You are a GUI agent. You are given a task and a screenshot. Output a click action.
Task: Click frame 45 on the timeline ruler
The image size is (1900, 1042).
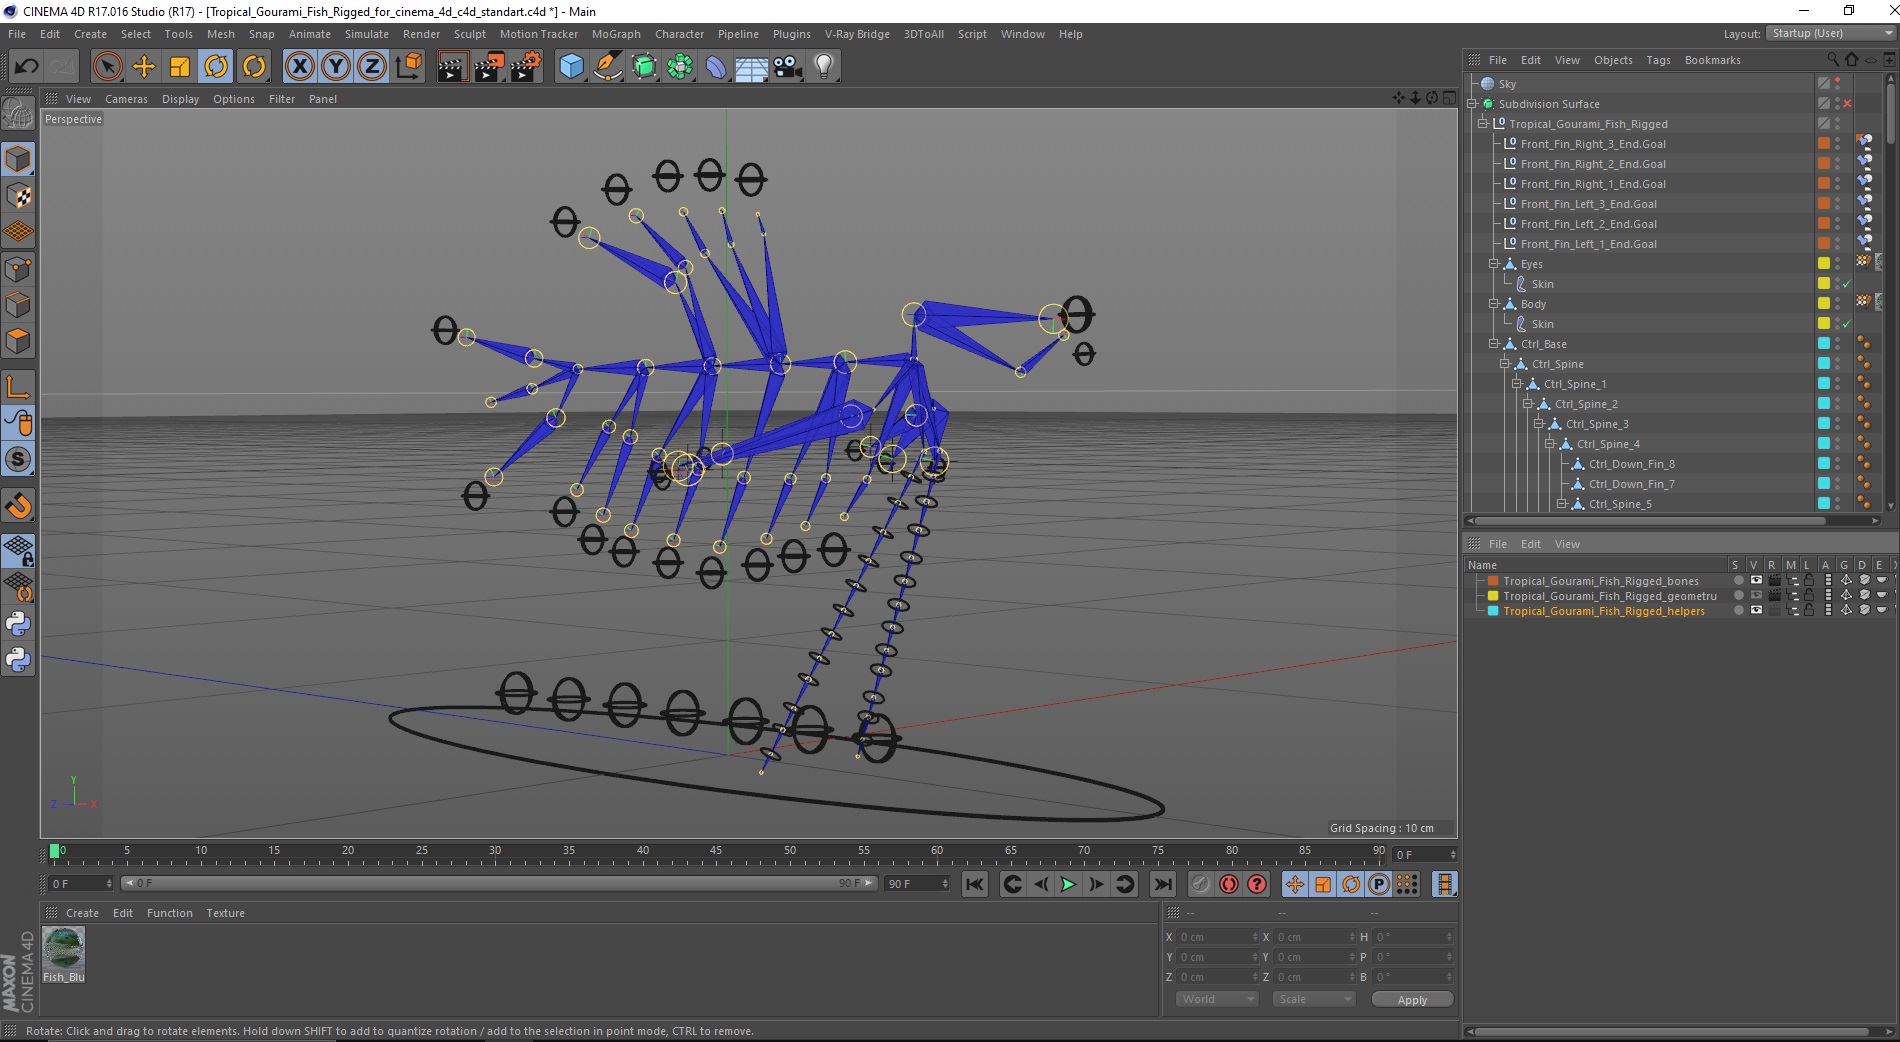(716, 852)
